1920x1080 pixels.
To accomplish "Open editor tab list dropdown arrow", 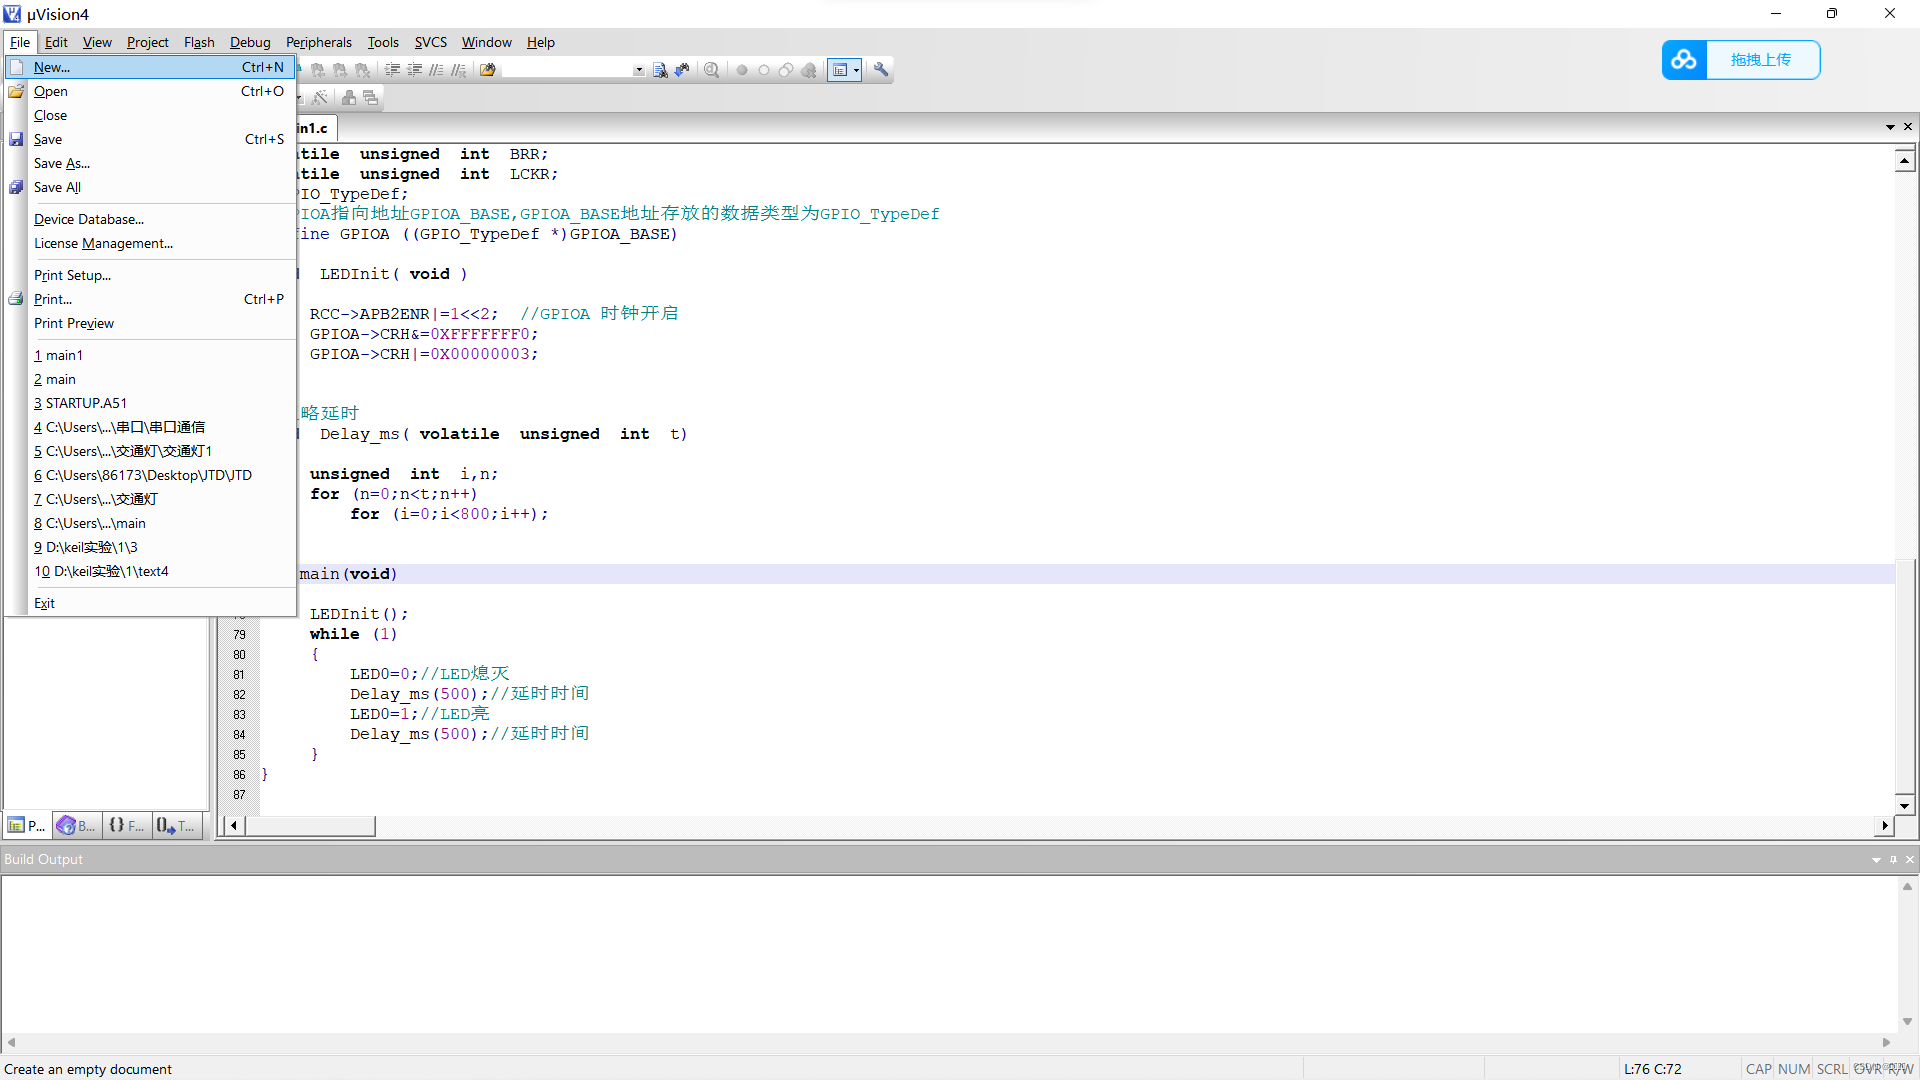I will tap(1890, 127).
